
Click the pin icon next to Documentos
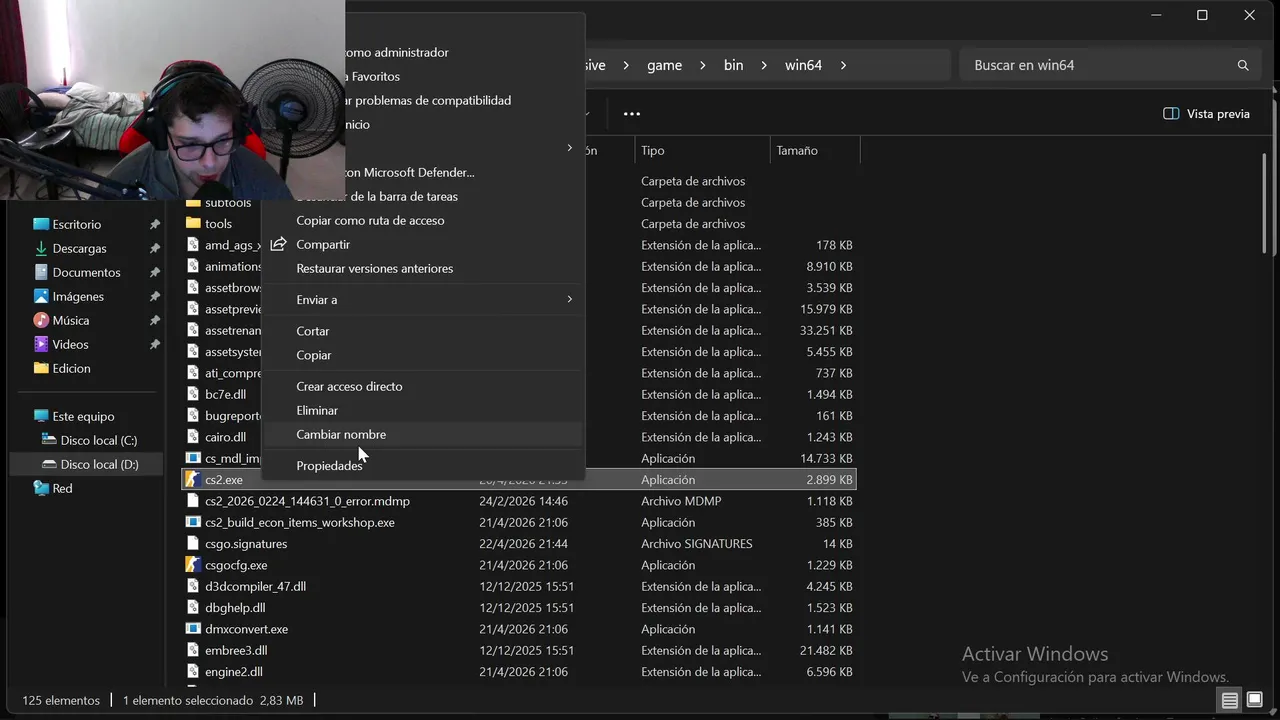tap(154, 273)
